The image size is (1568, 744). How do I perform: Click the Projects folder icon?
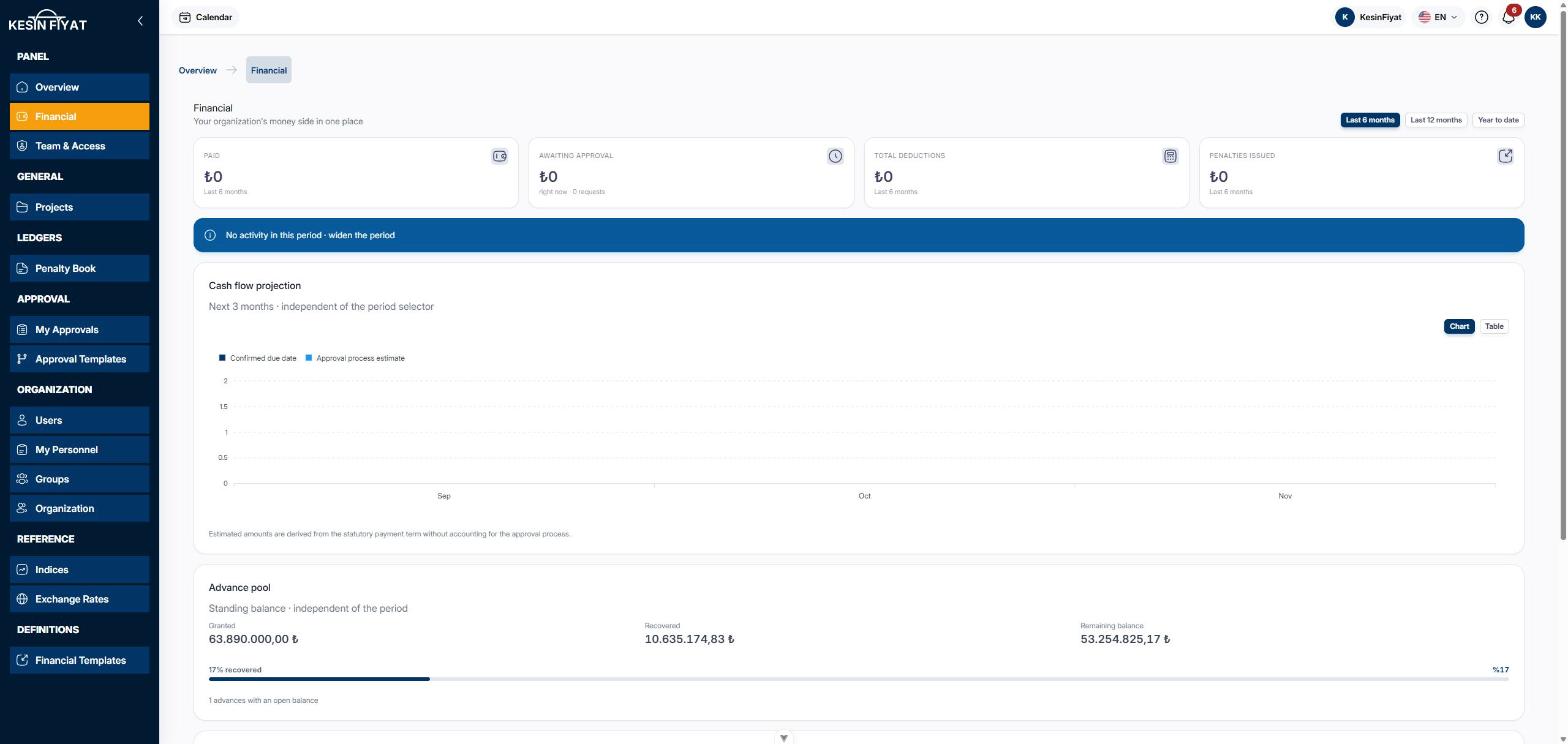click(23, 207)
